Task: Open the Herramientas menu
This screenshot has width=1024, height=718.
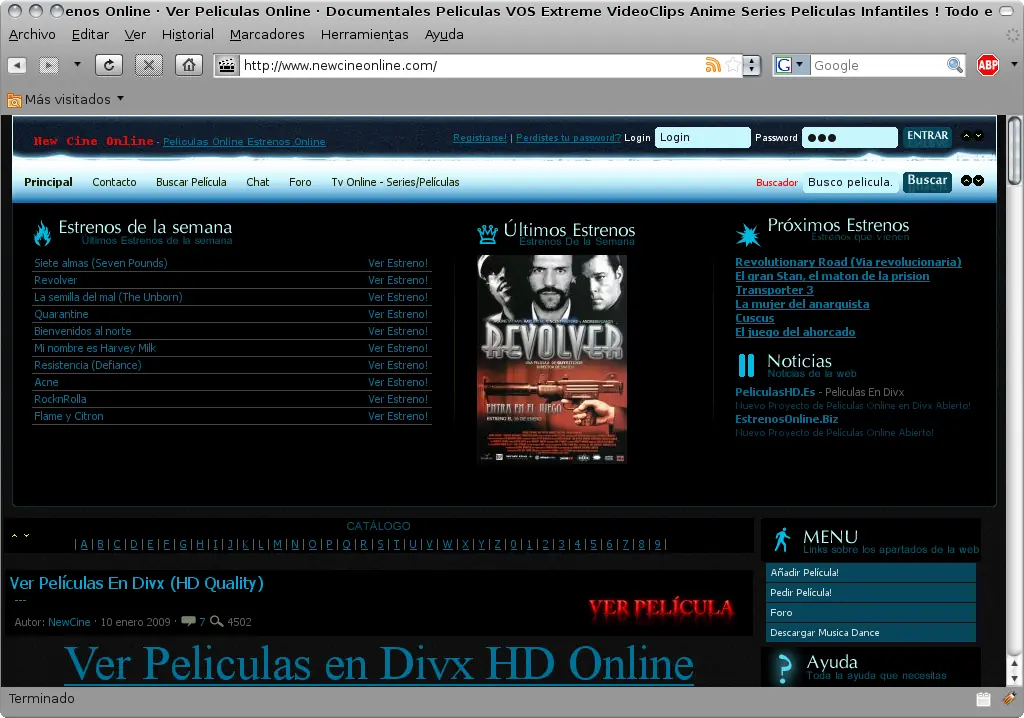Action: click(364, 35)
